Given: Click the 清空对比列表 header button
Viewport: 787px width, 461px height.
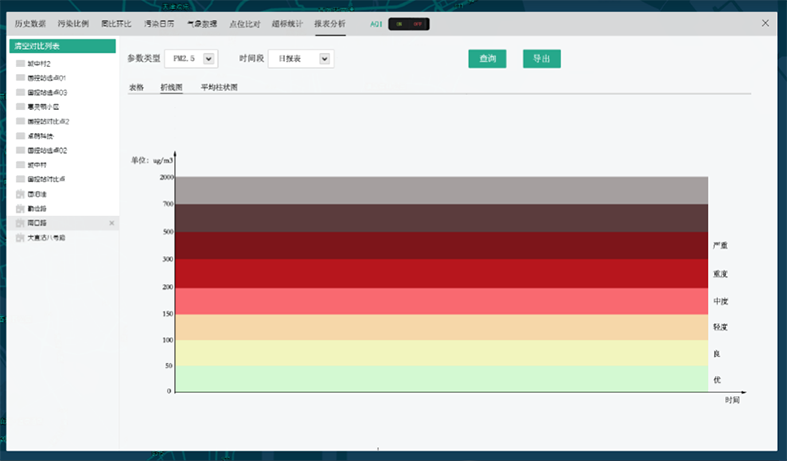Looking at the screenshot, I should pyautogui.click(x=63, y=45).
